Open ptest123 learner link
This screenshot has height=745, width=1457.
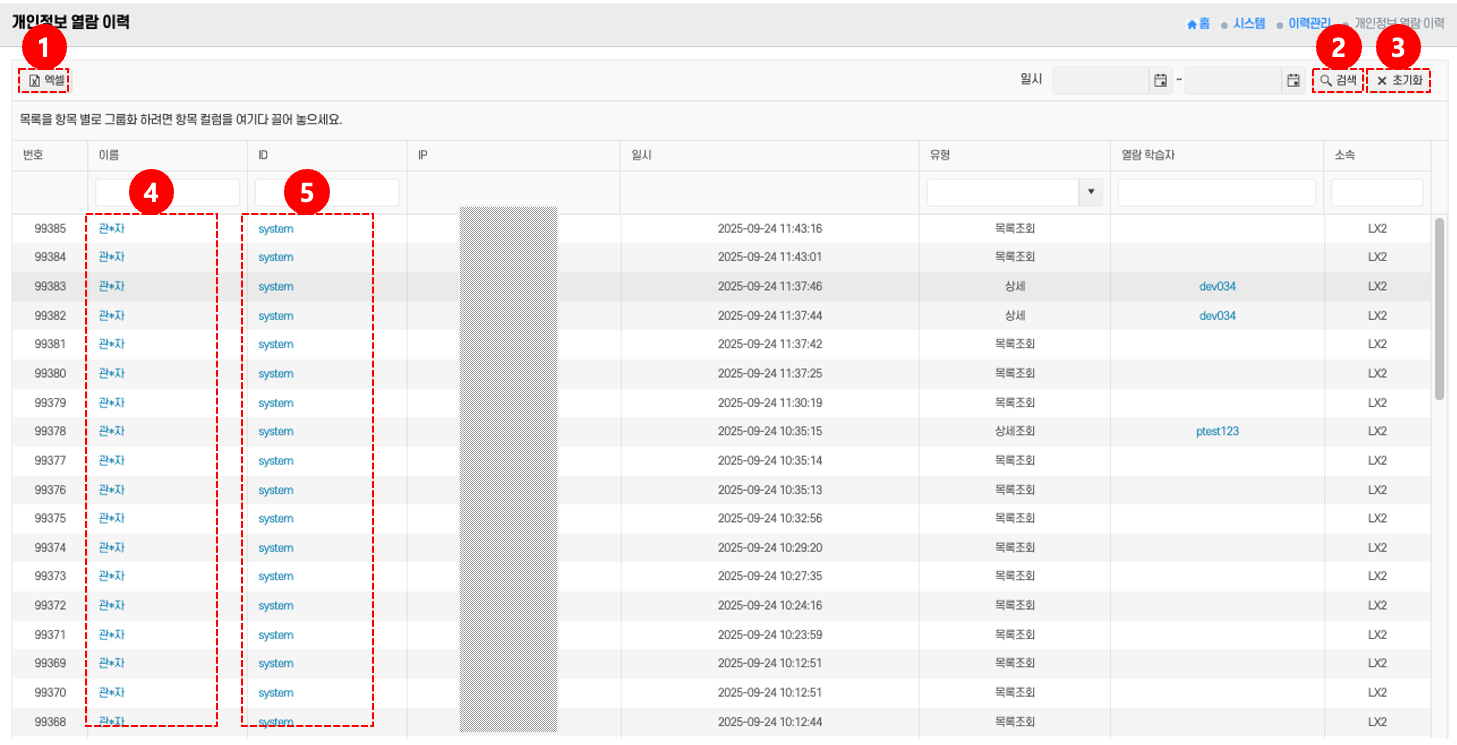1217,432
